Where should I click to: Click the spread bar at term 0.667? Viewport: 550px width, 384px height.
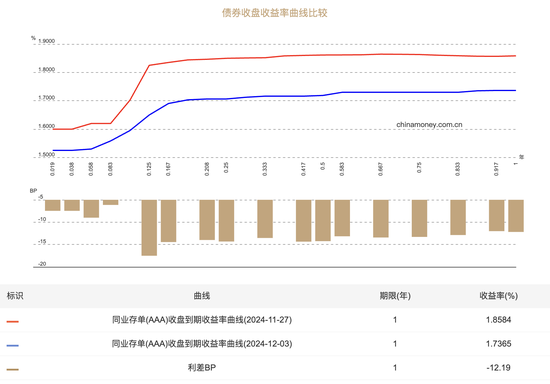381,219
